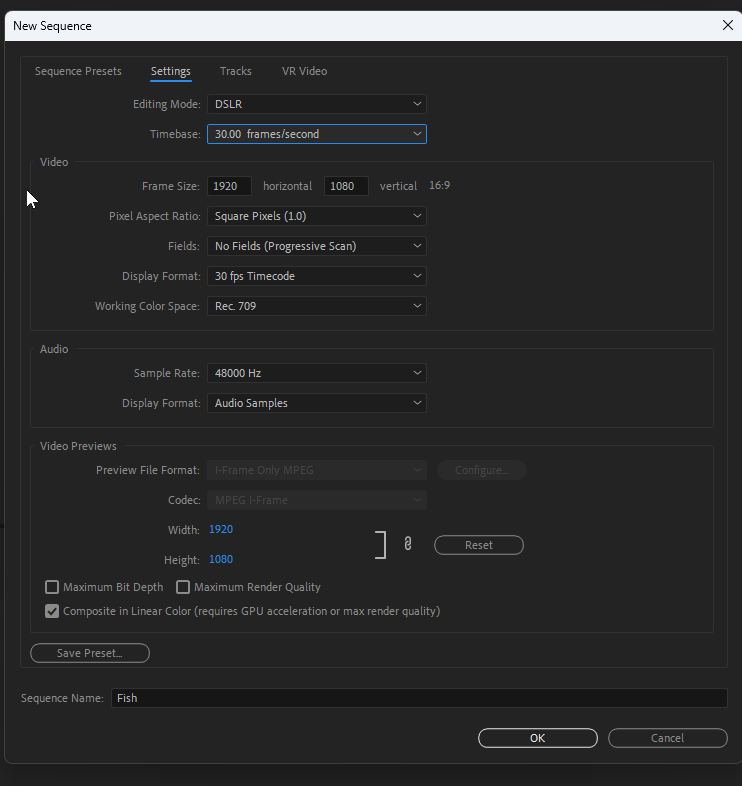Screen dimensions: 742x786
Task: Expand the Fields dropdown menu
Action: (316, 246)
